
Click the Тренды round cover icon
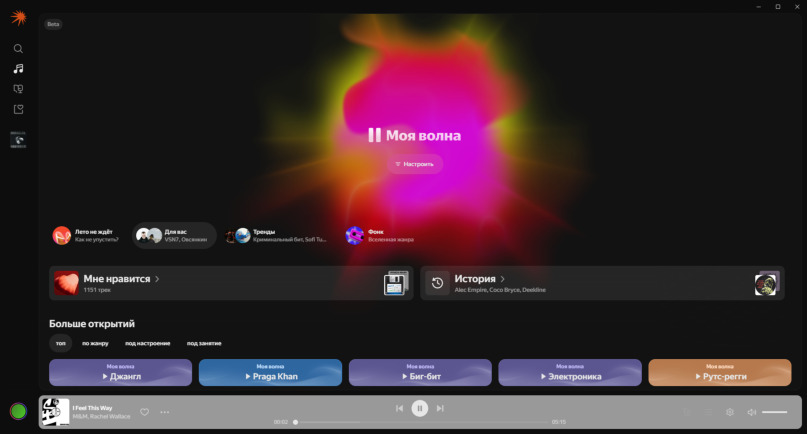pyautogui.click(x=242, y=235)
